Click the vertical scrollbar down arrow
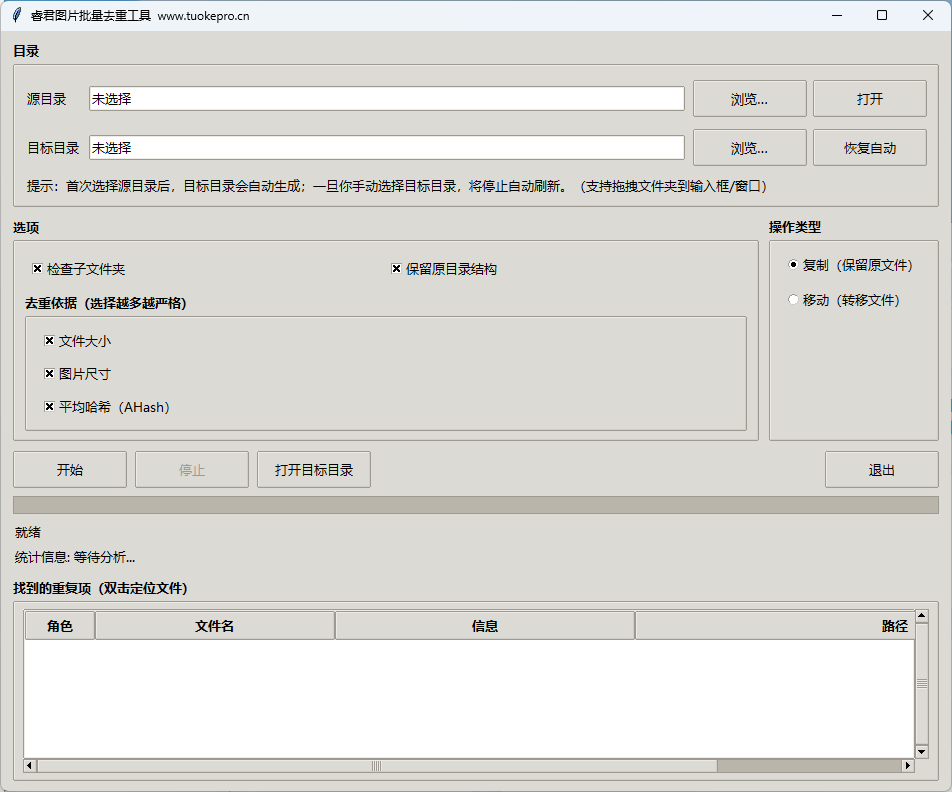The height and width of the screenshot is (792, 952). click(922, 752)
